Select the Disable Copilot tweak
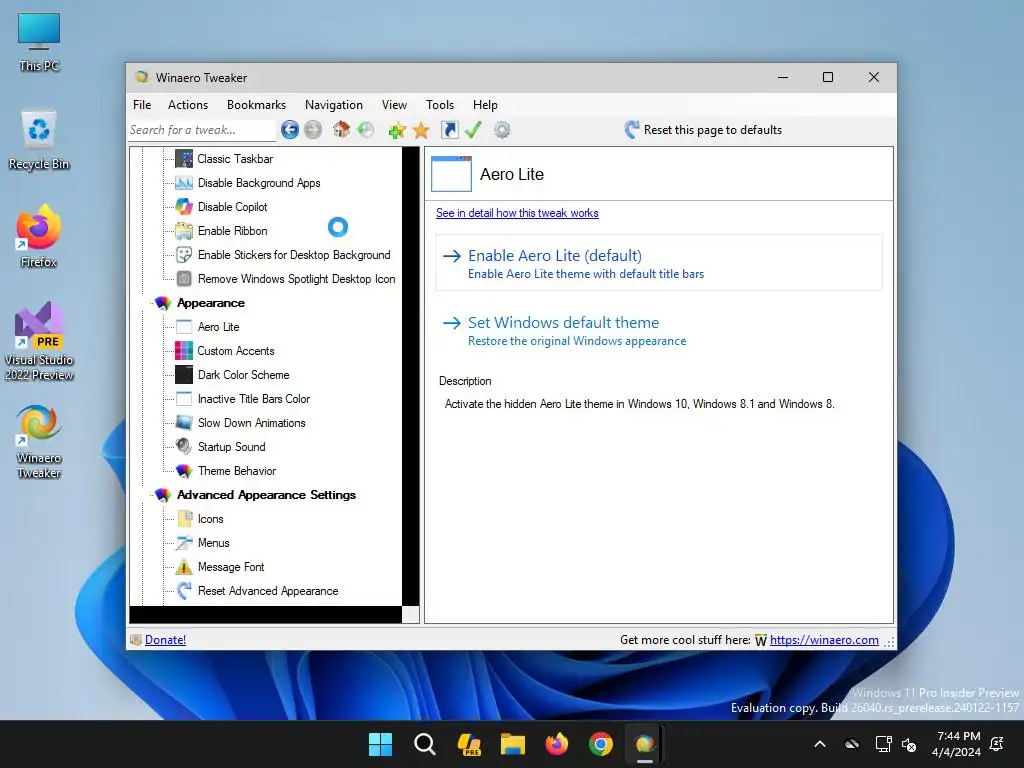Viewport: 1024px width, 768px height. coord(232,207)
